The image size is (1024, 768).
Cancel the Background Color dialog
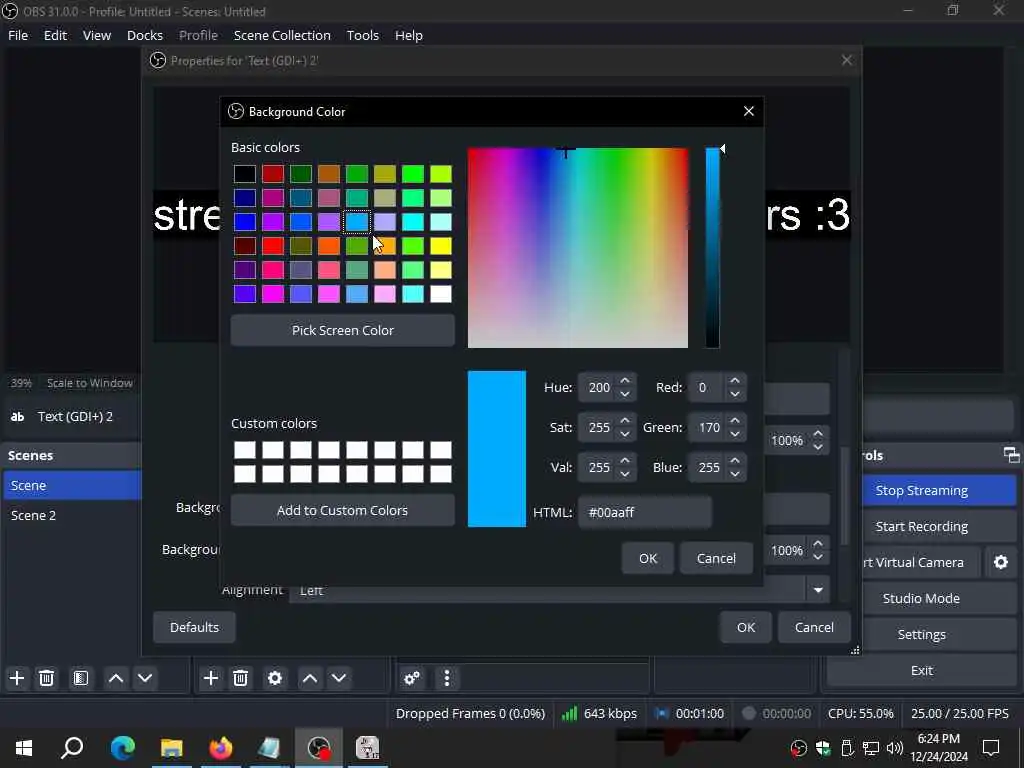click(x=716, y=558)
